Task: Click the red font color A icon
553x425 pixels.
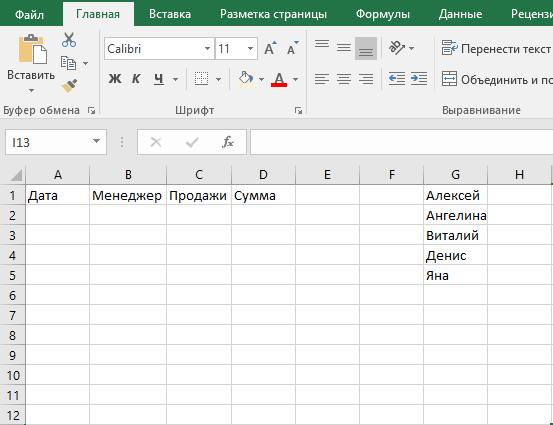Action: click(x=279, y=79)
